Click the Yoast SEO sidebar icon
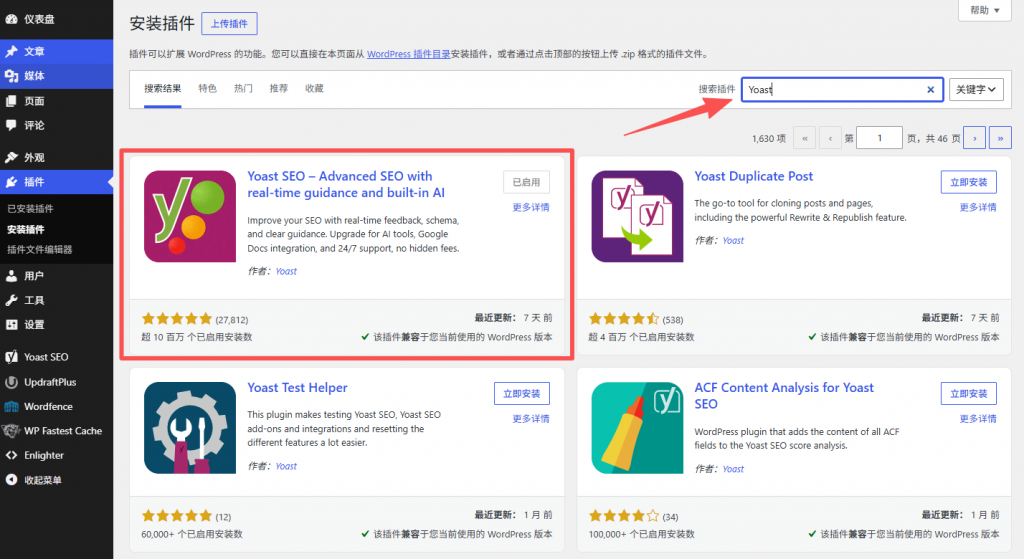This screenshot has height=559, width=1024. pyautogui.click(x=11, y=357)
